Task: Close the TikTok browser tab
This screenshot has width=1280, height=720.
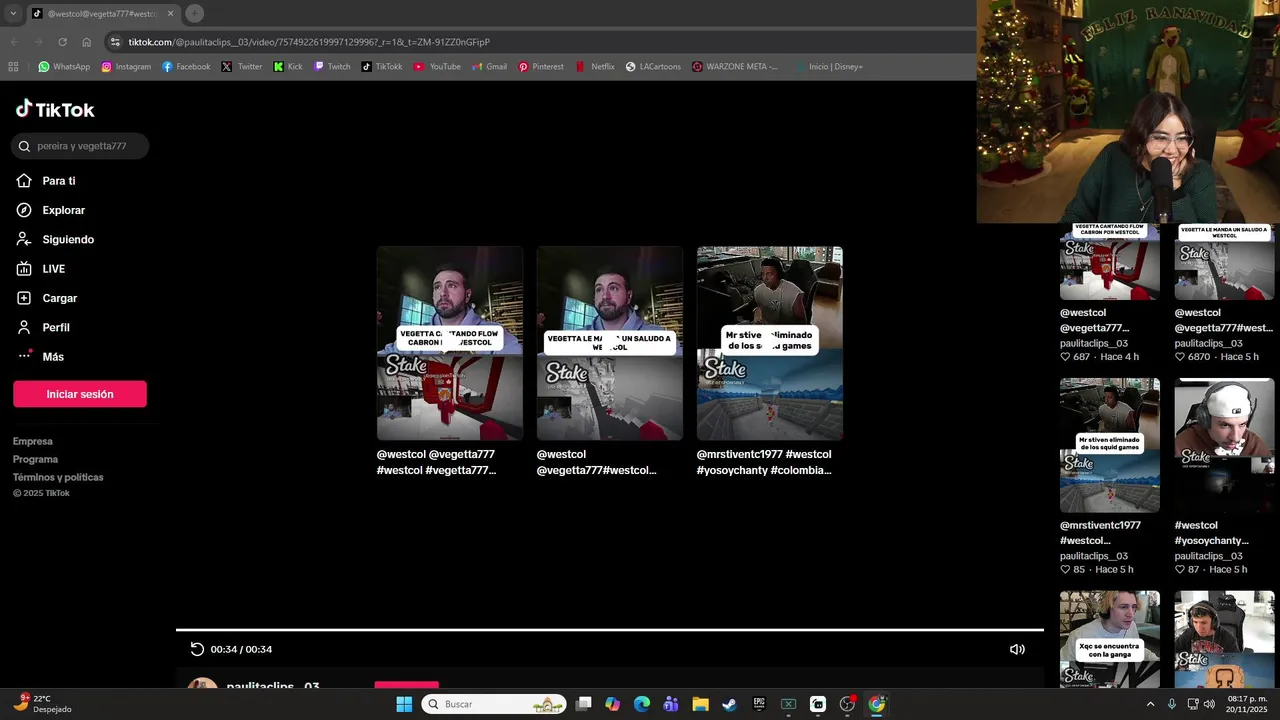Action: (170, 13)
